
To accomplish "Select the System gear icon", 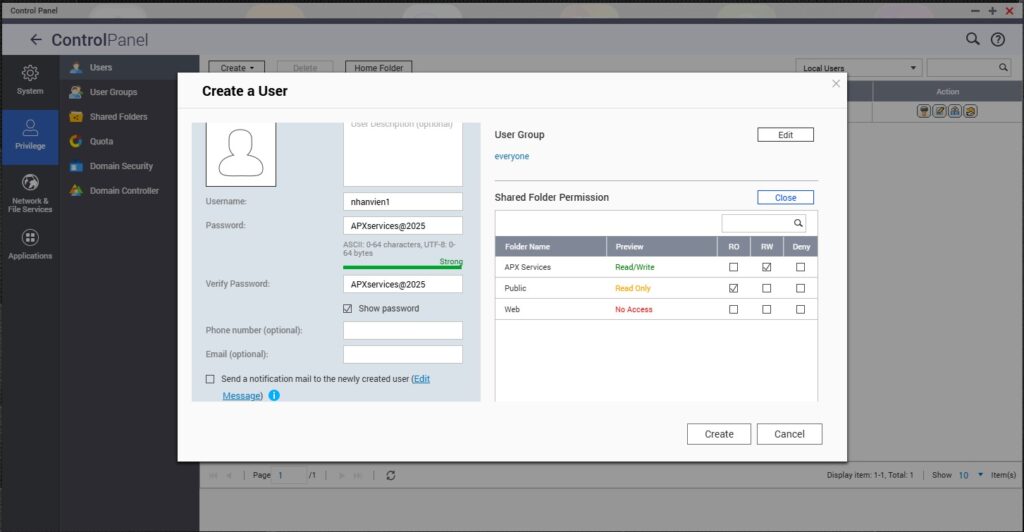I will [x=30, y=73].
